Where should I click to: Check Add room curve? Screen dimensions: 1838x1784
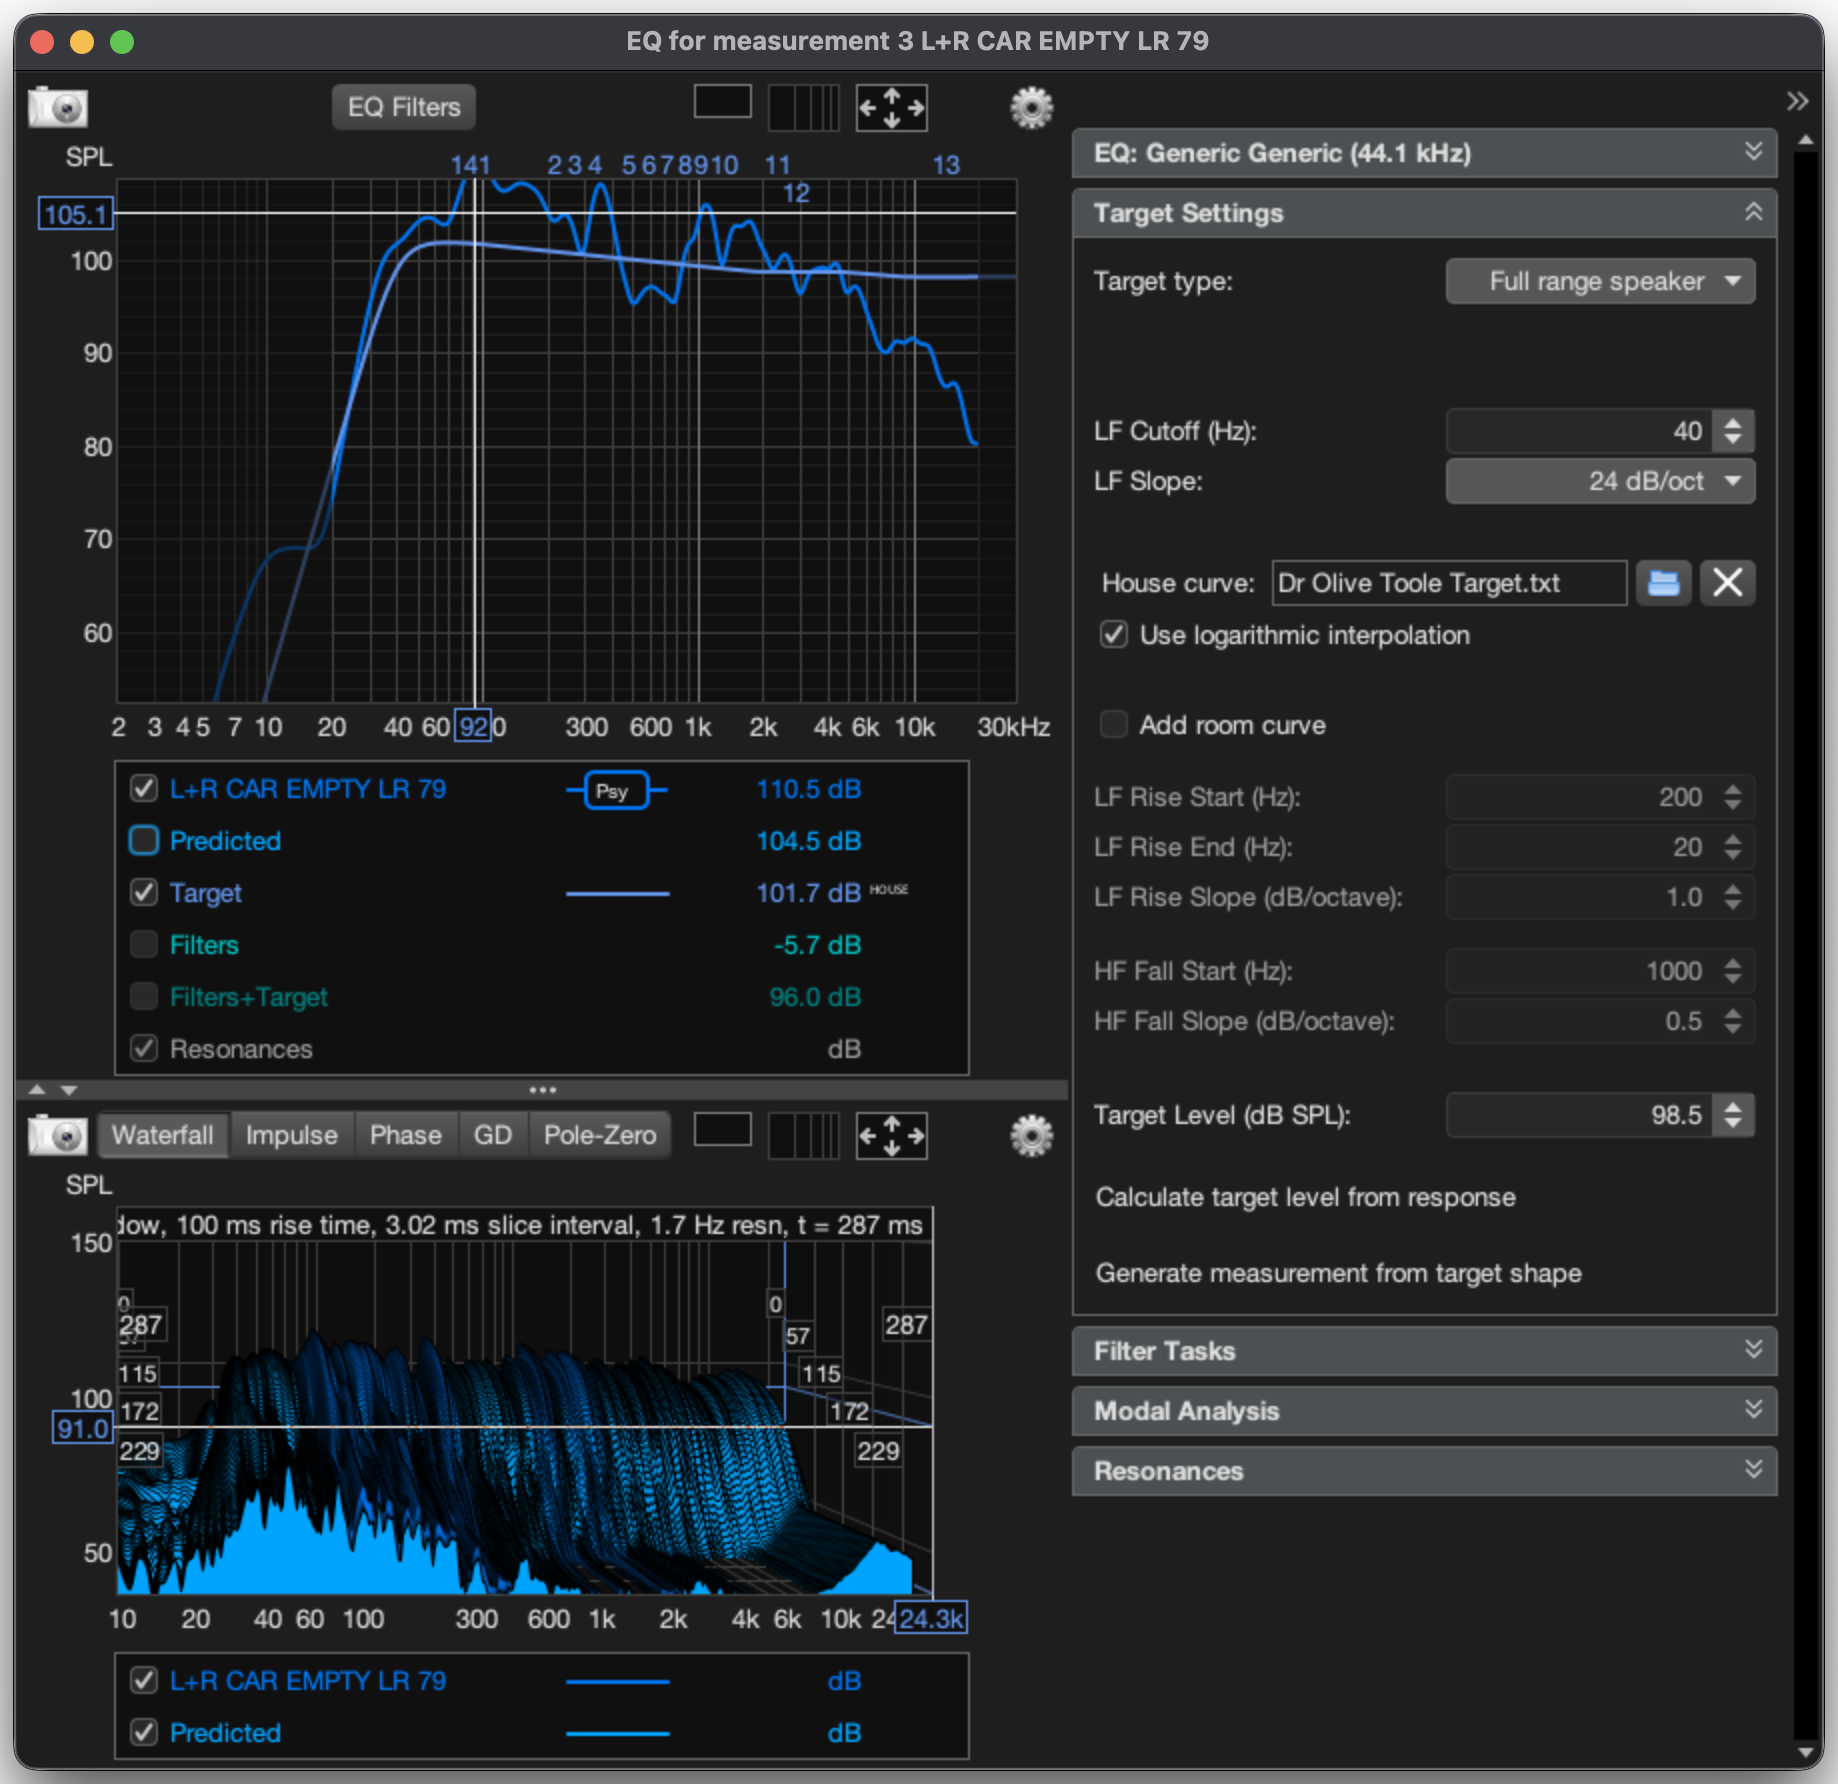(x=1114, y=725)
